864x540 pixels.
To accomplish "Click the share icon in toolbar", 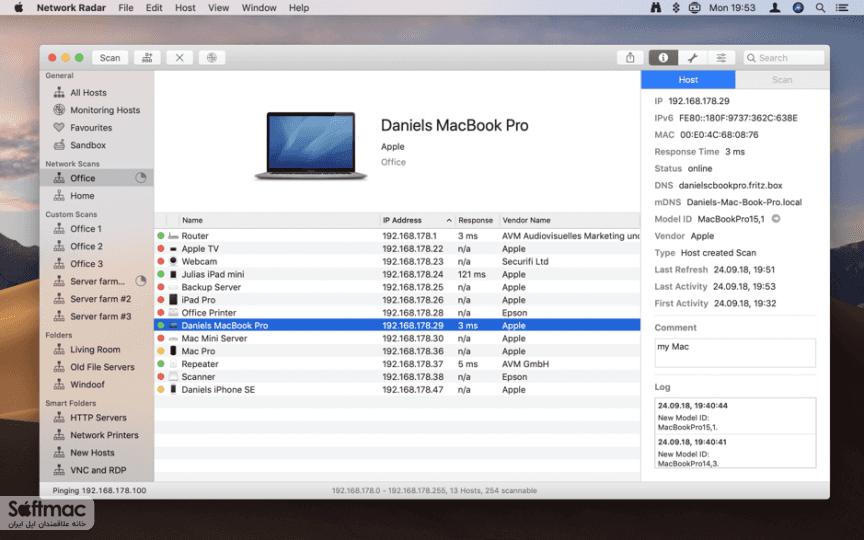I will tap(630, 58).
